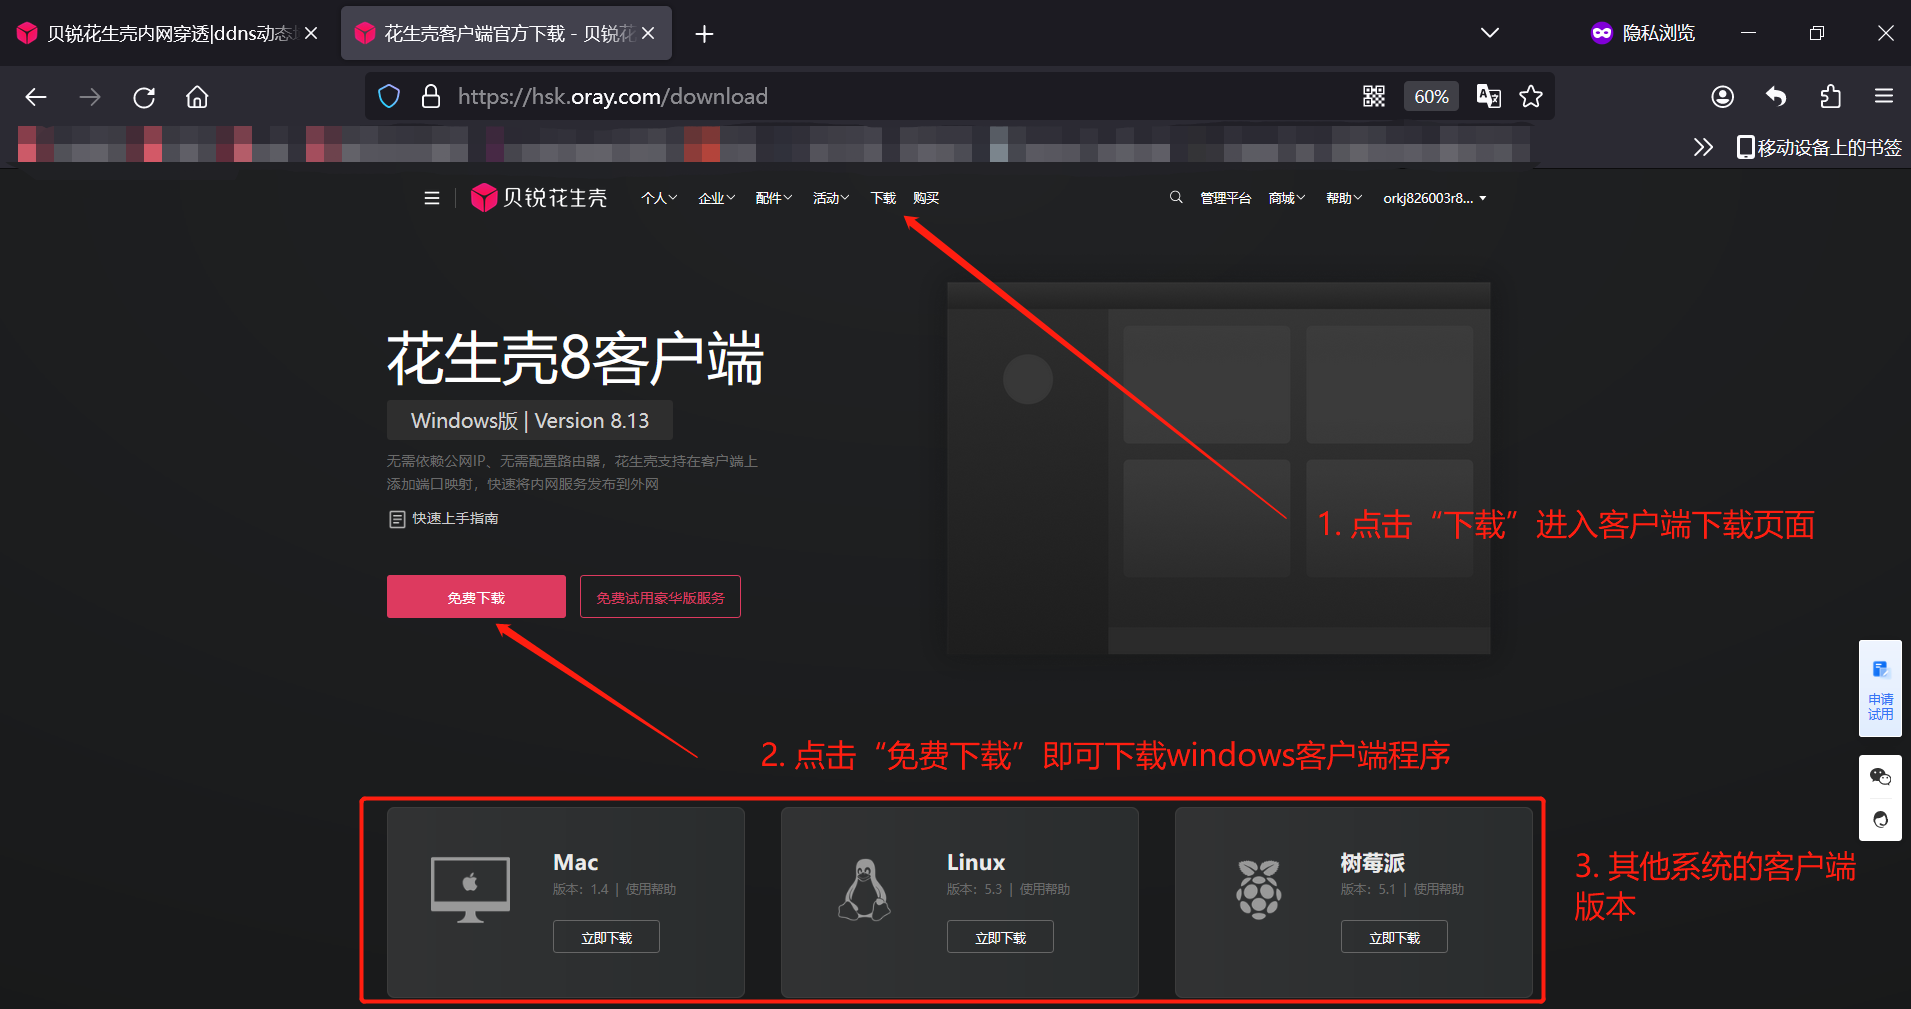Open the site hamburger menu
1911x1009 pixels.
[432, 198]
